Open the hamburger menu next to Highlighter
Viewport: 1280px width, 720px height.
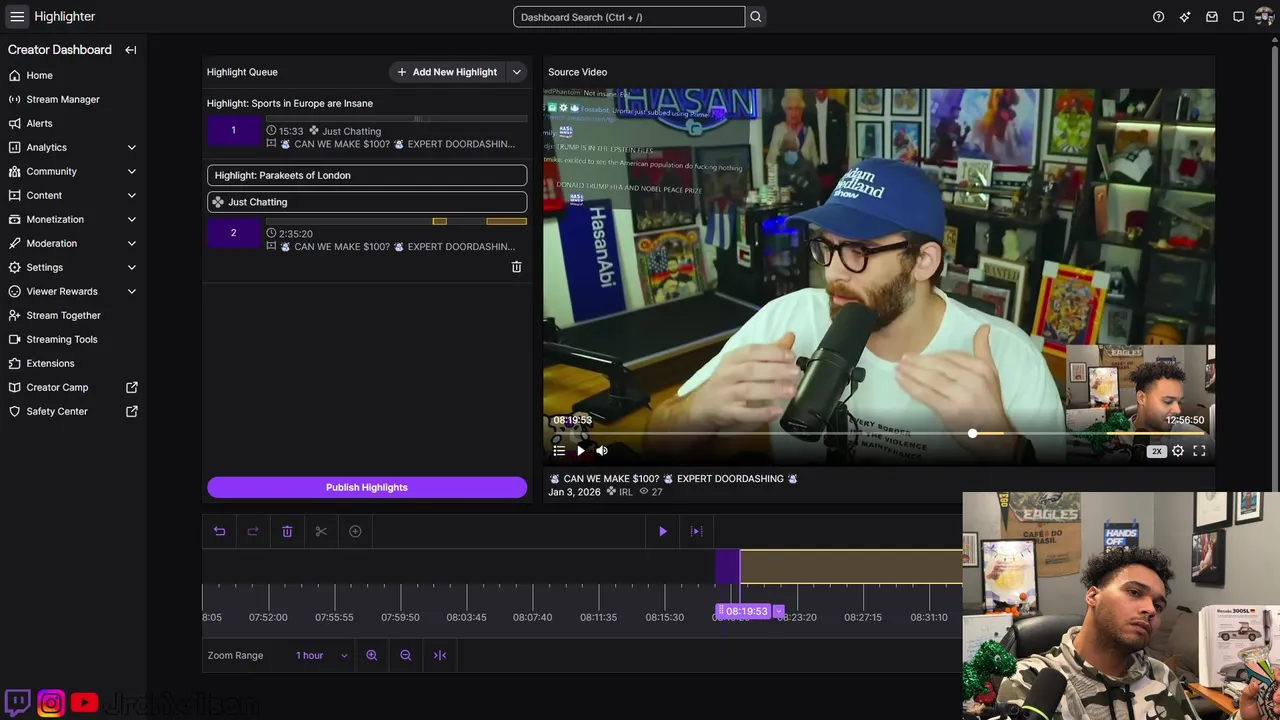pos(17,17)
